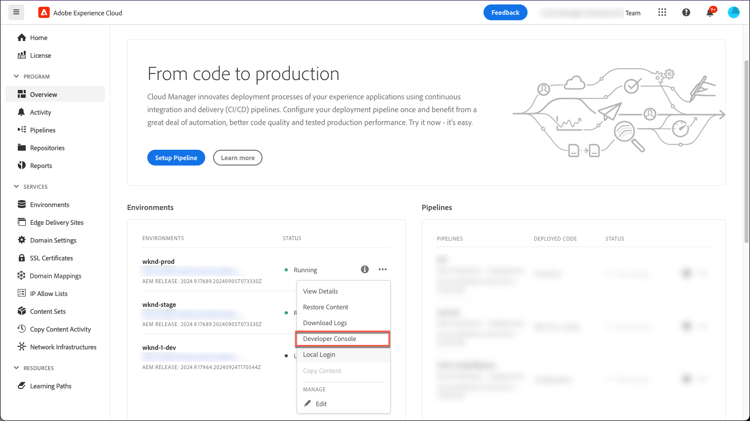Image resolution: width=750 pixels, height=421 pixels.
Task: Collapse the PROGRAM section
Action: pyautogui.click(x=16, y=77)
